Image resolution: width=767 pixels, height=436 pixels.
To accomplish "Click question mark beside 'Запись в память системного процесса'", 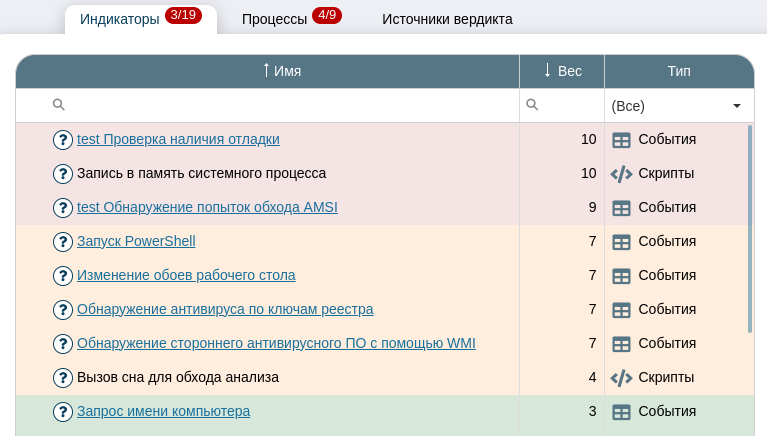I will 63,174.
